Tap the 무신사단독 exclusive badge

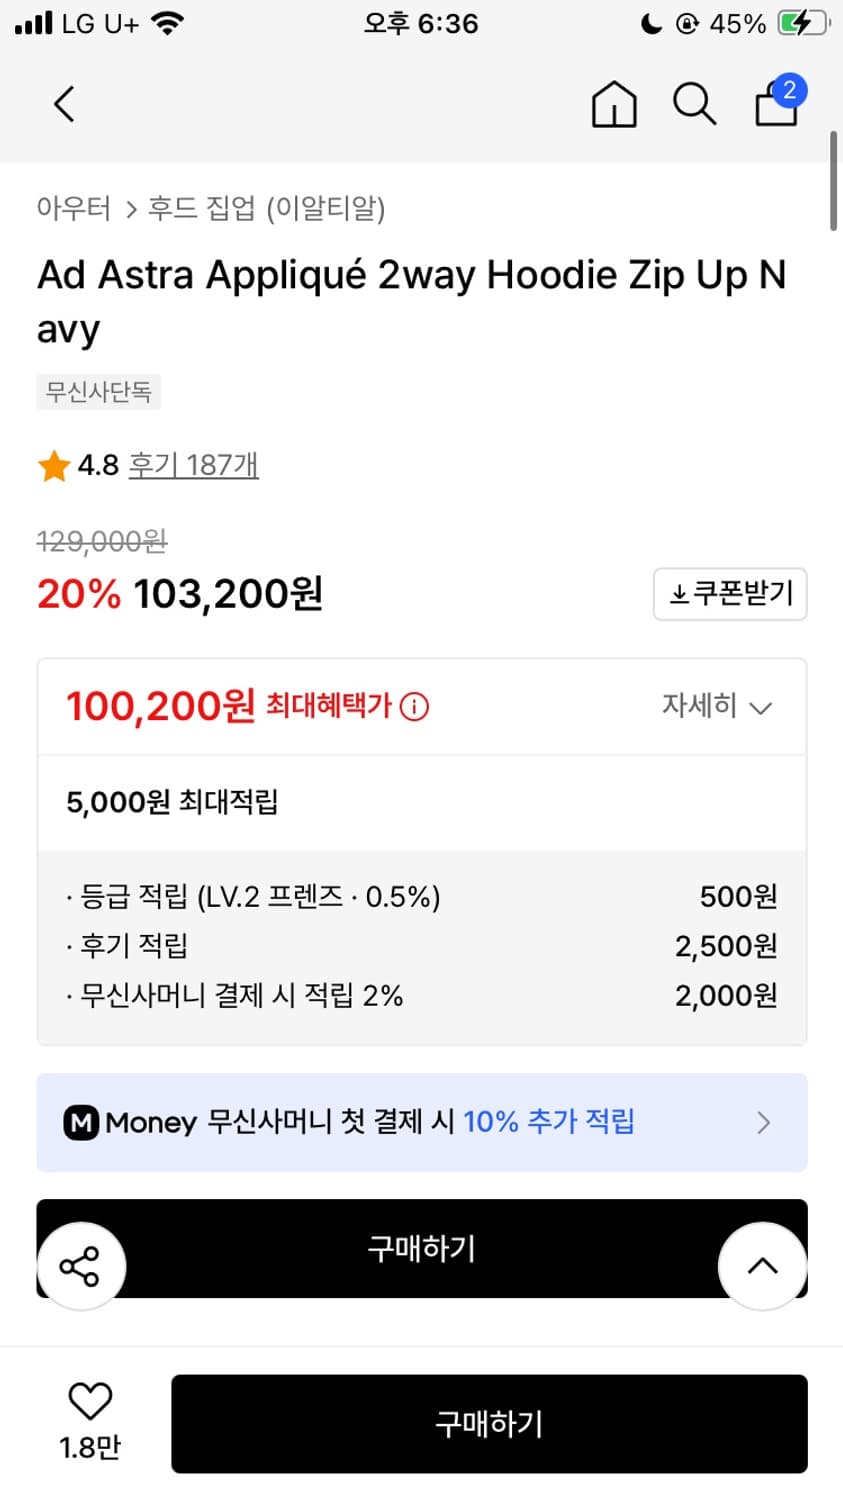click(99, 391)
